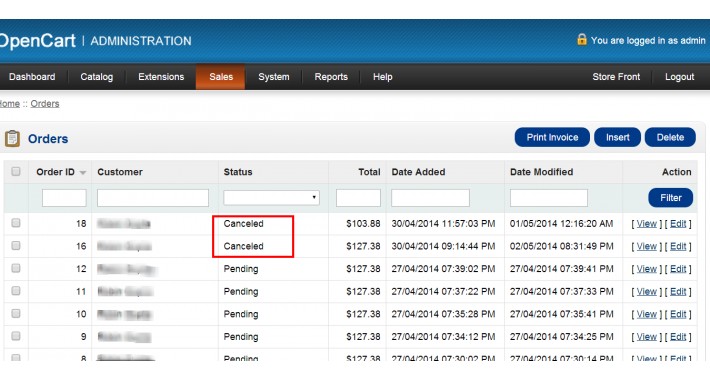This screenshot has width=710, height=380.
Task: View order 11
Action: [x=647, y=291]
